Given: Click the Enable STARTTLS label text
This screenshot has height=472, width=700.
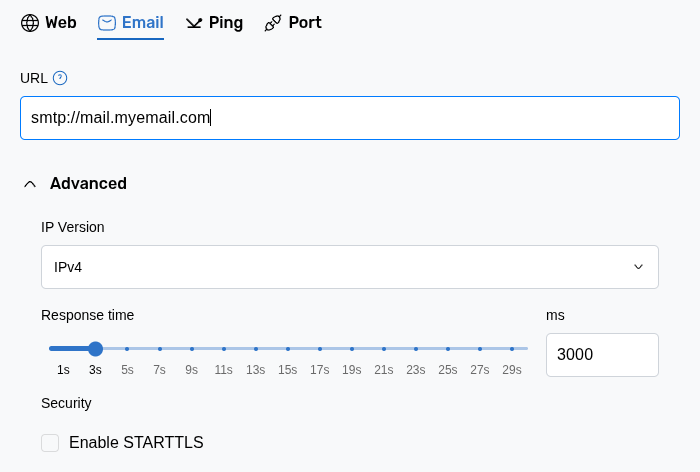Looking at the screenshot, I should [x=136, y=443].
